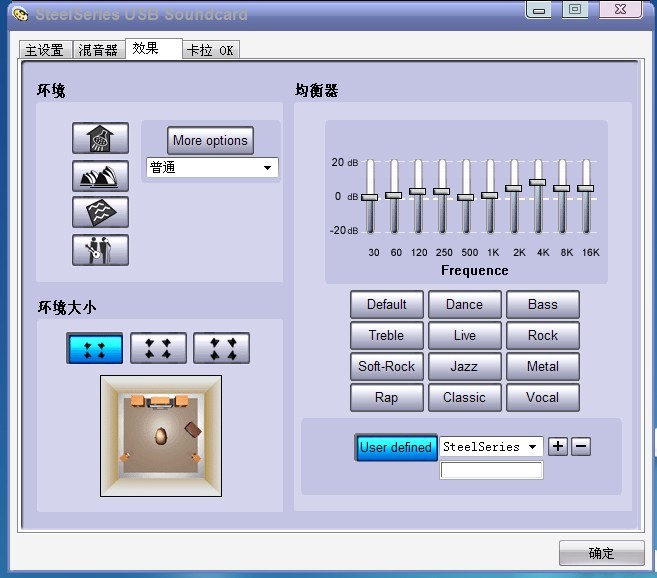This screenshot has width=657, height=578.
Task: Select the bathroom shower environment icon
Action: pos(100,139)
